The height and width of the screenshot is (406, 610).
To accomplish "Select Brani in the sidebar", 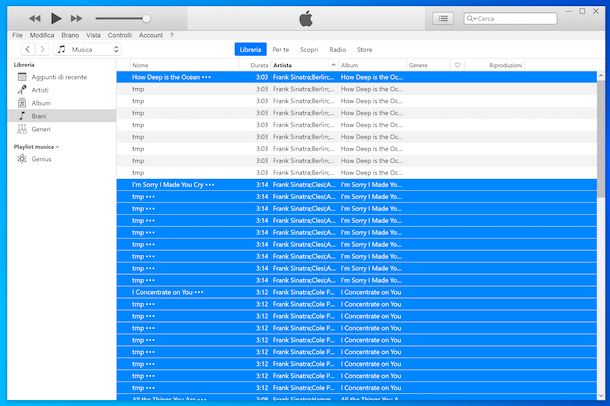I will (62, 116).
